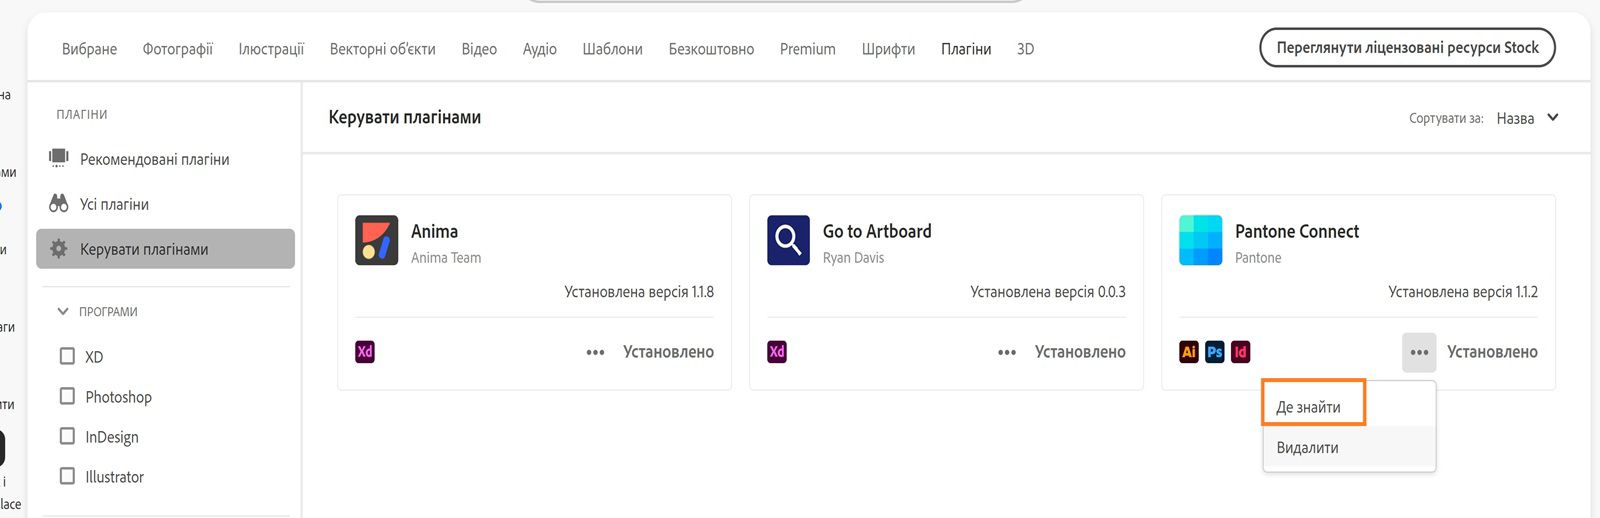Click Установлено on Pantone Connect card
This screenshot has height=518, width=1600.
pos(1492,352)
